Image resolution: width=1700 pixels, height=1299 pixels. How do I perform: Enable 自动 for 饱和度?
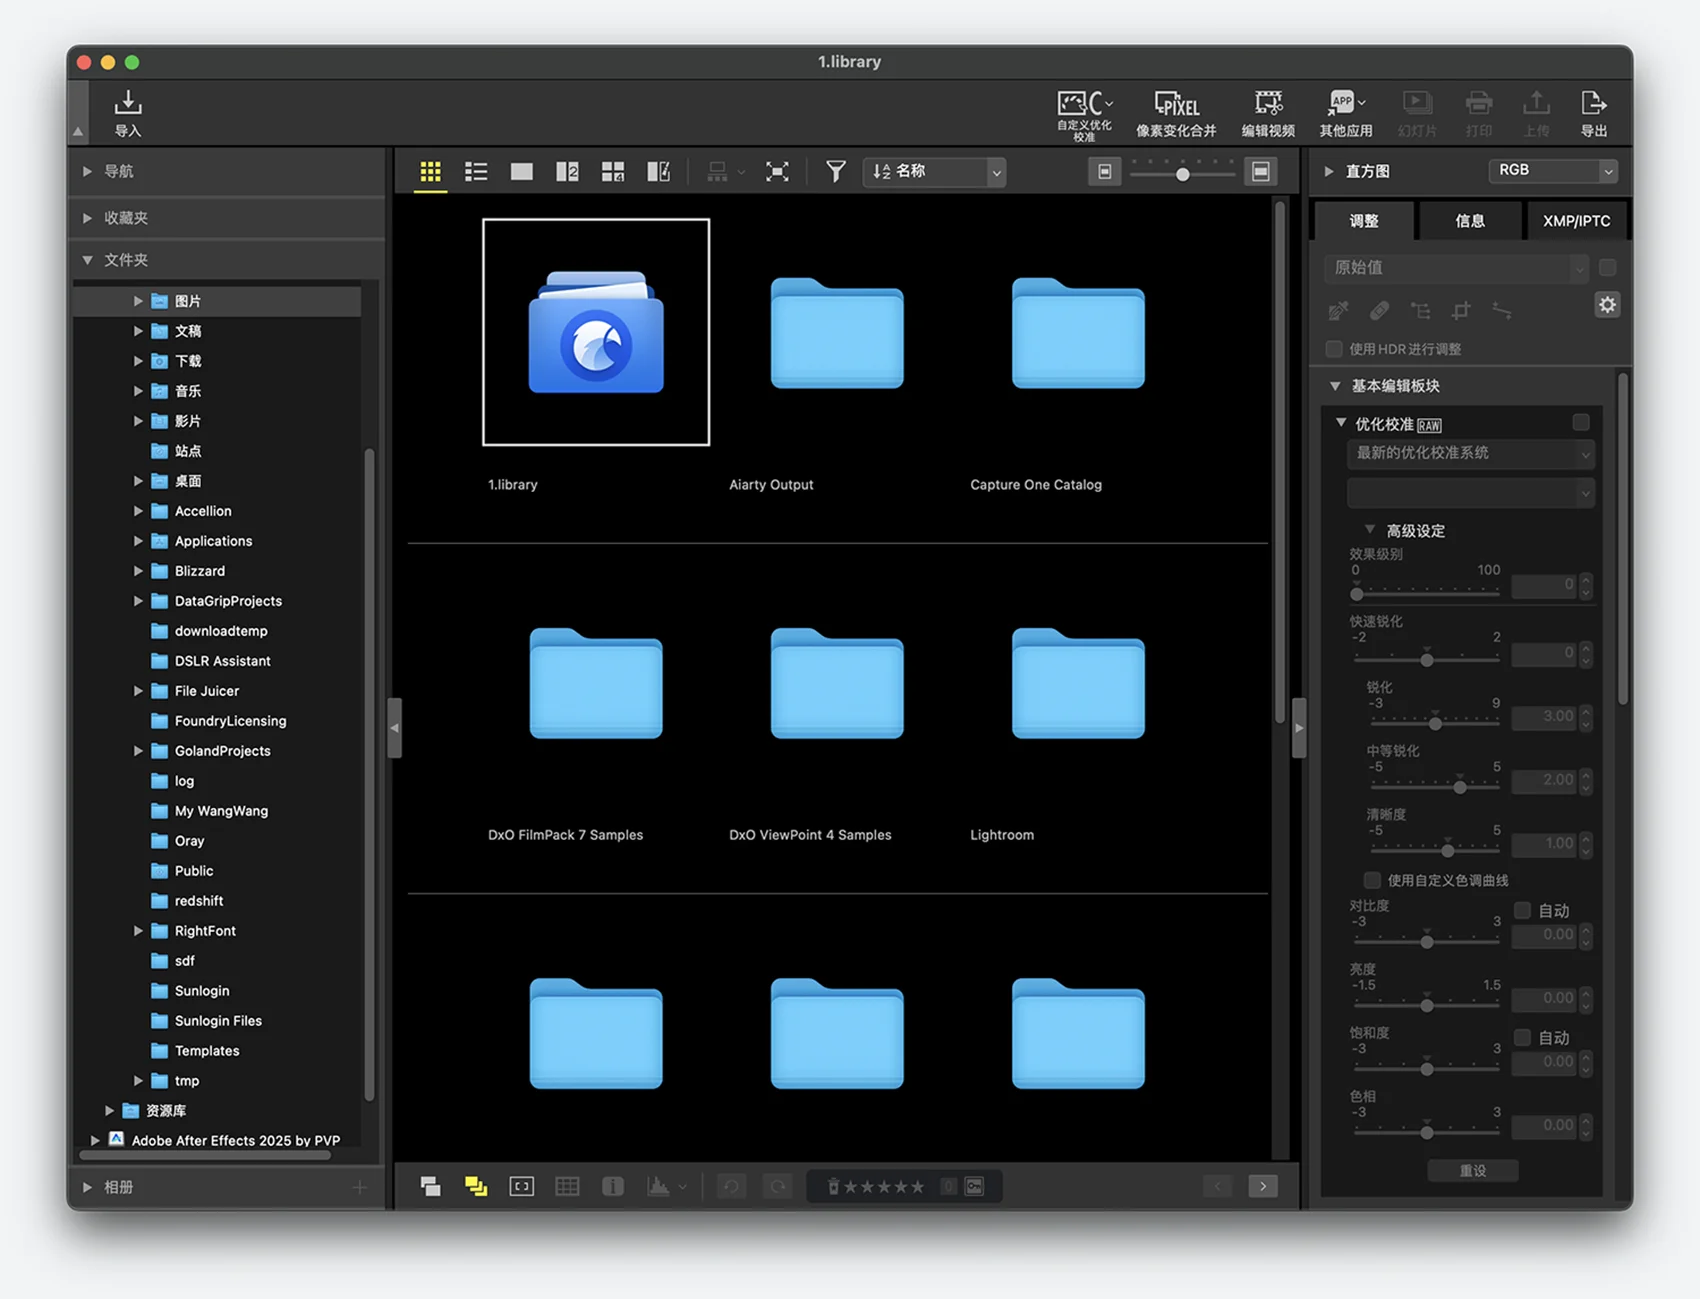point(1523,1037)
